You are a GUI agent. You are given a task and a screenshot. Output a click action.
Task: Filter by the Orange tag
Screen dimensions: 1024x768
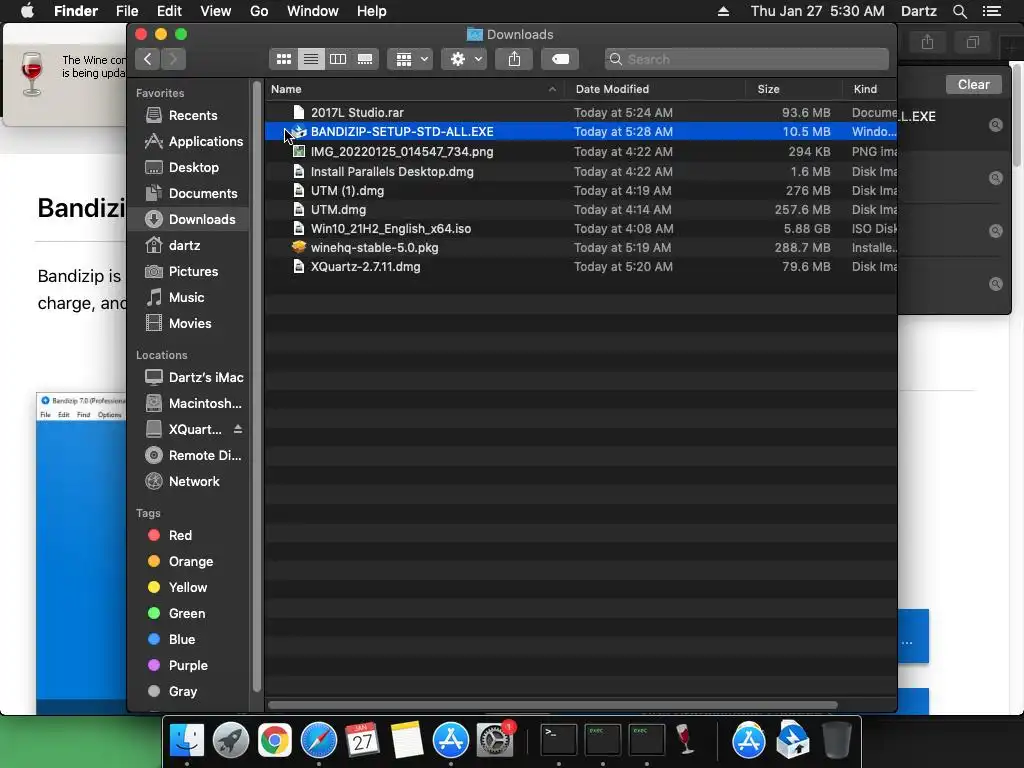coord(187,562)
